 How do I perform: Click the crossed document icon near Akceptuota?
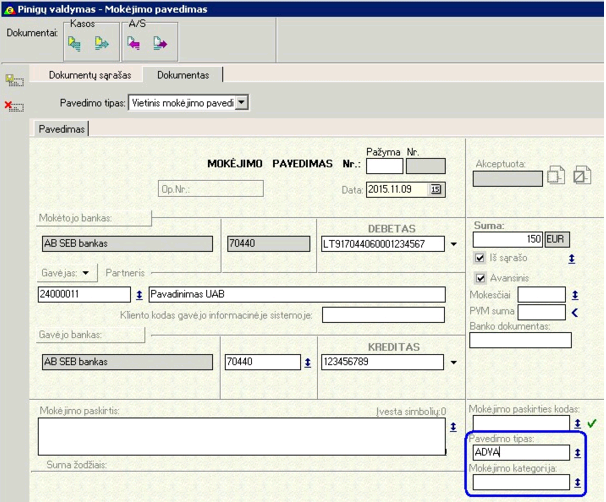coord(582,175)
